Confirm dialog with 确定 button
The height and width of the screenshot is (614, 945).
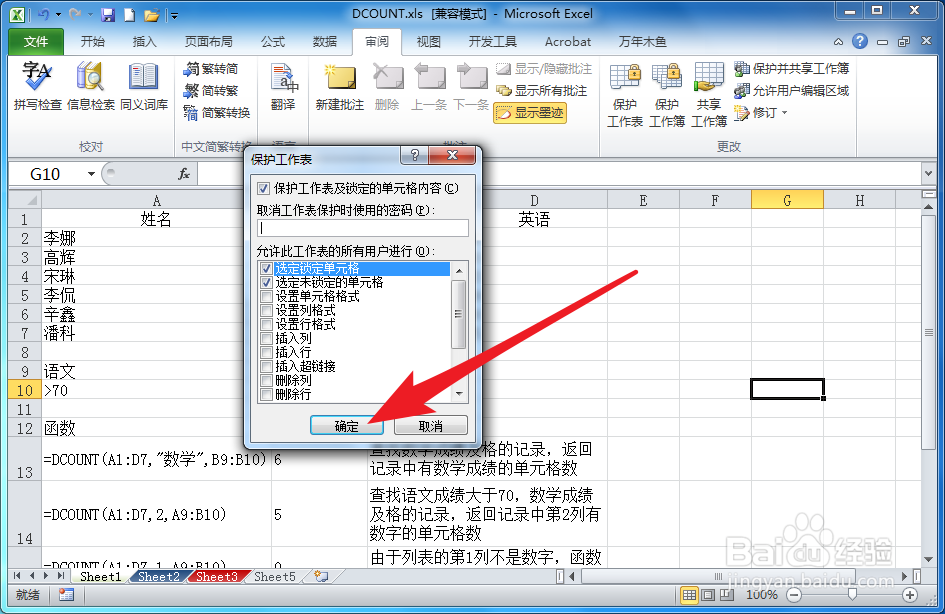click(347, 425)
